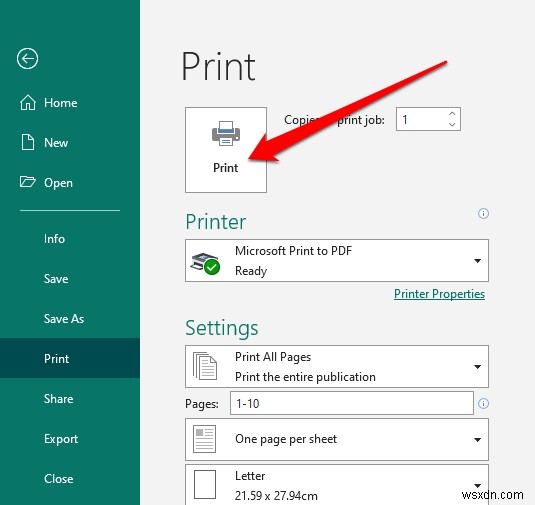Open the Microsoft Print to PDF printer dropdown
Screen dimensions: 535x505
(x=477, y=261)
